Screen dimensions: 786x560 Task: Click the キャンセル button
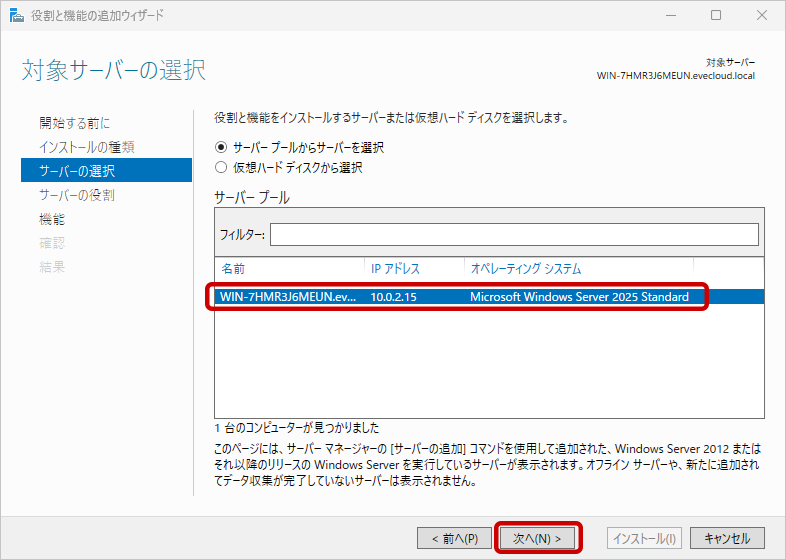pos(727,538)
